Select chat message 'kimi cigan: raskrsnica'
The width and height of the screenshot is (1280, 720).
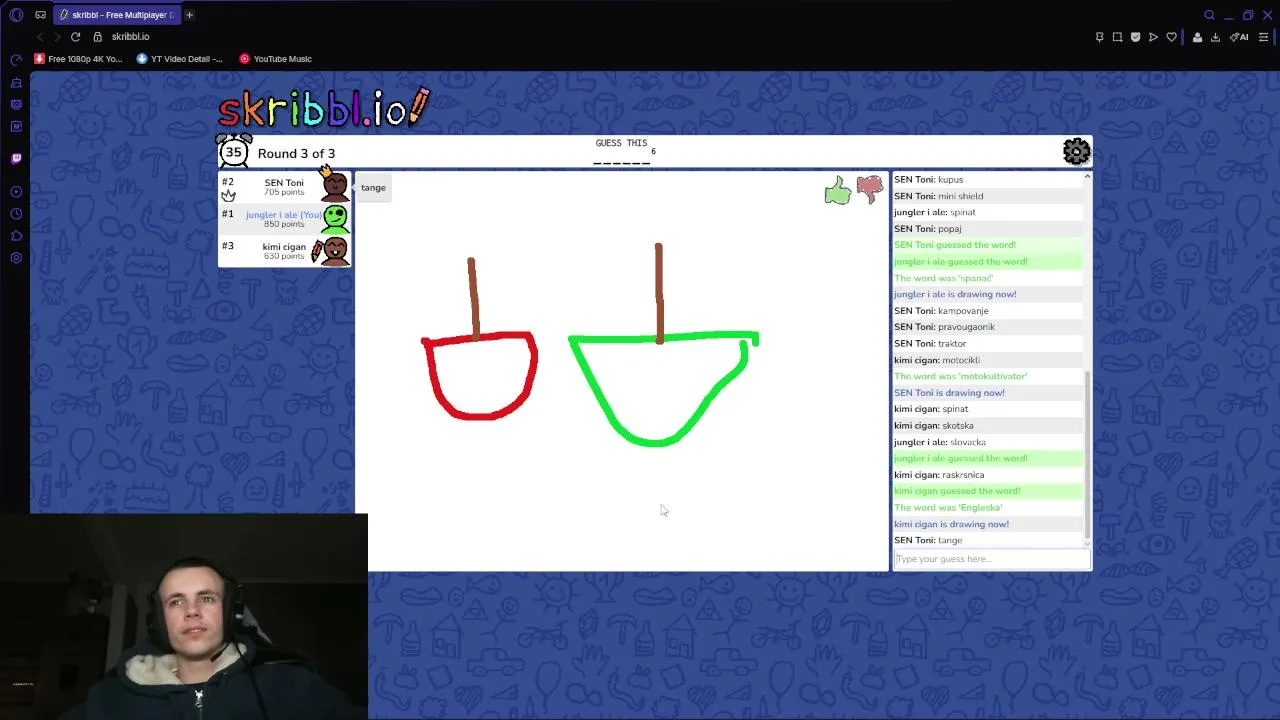[x=939, y=475]
